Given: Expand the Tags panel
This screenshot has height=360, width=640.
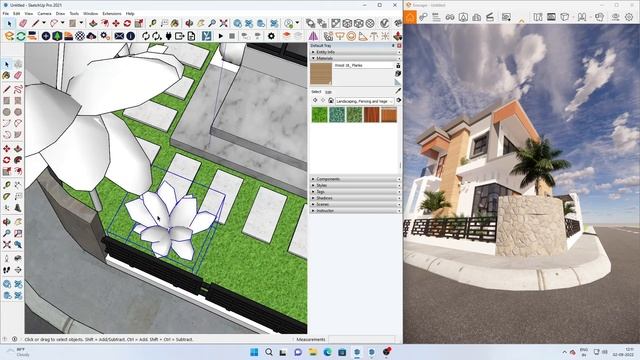Looking at the screenshot, I should [355, 192].
